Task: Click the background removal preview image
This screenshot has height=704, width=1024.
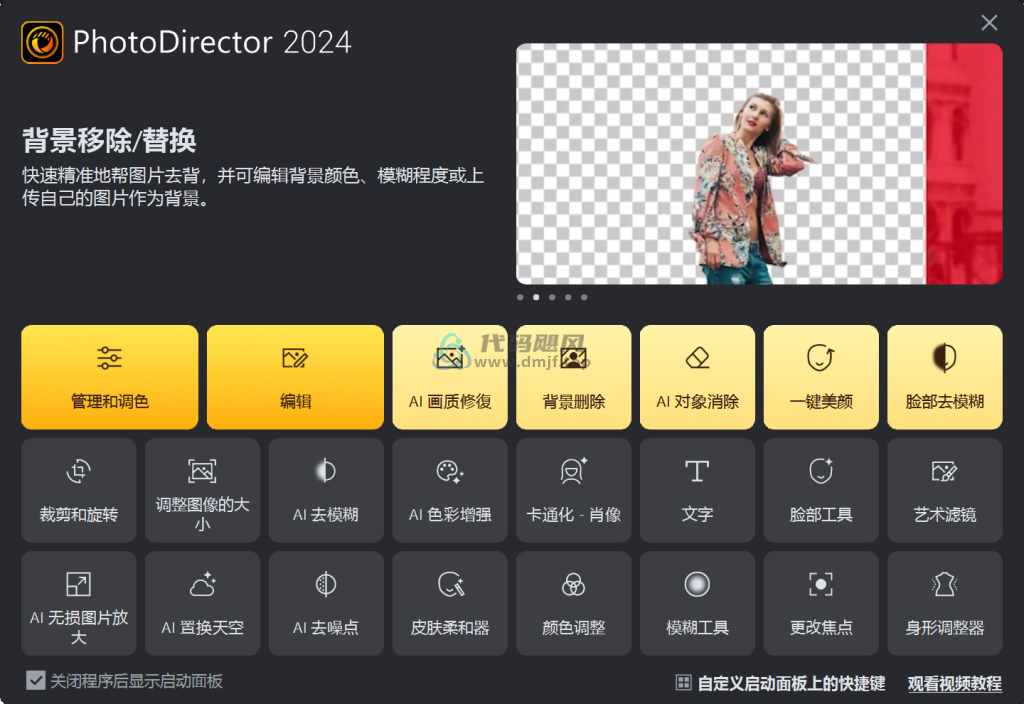Action: [x=759, y=164]
